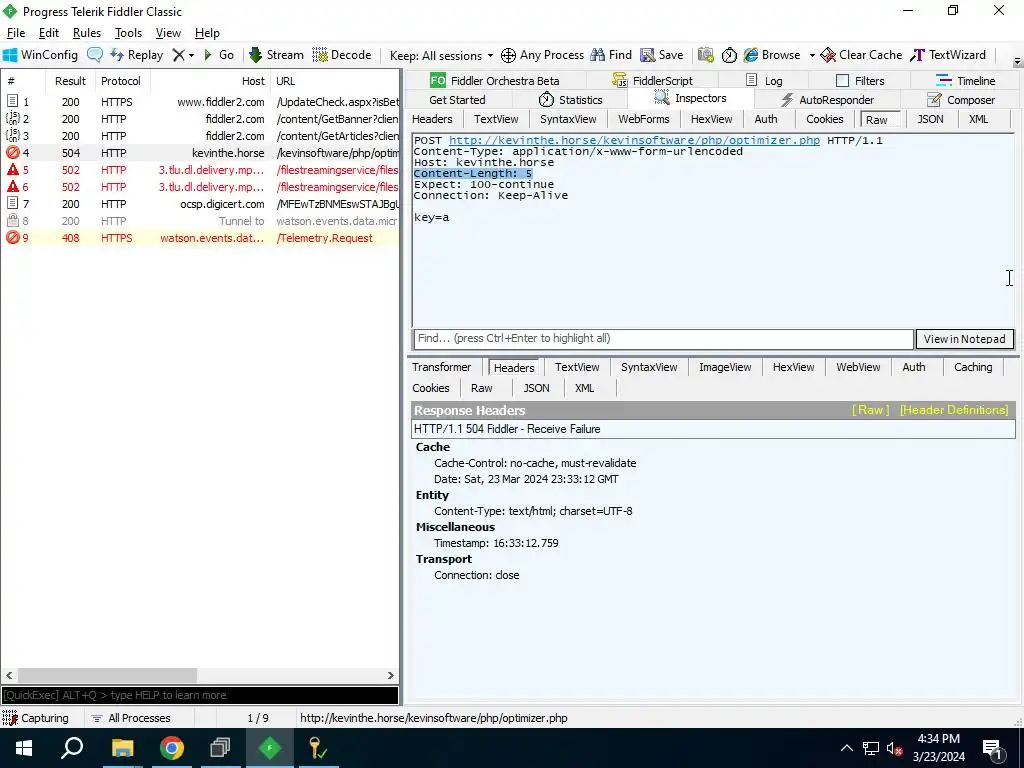Select response inspector Caching tab
1024x768 pixels.
point(972,367)
